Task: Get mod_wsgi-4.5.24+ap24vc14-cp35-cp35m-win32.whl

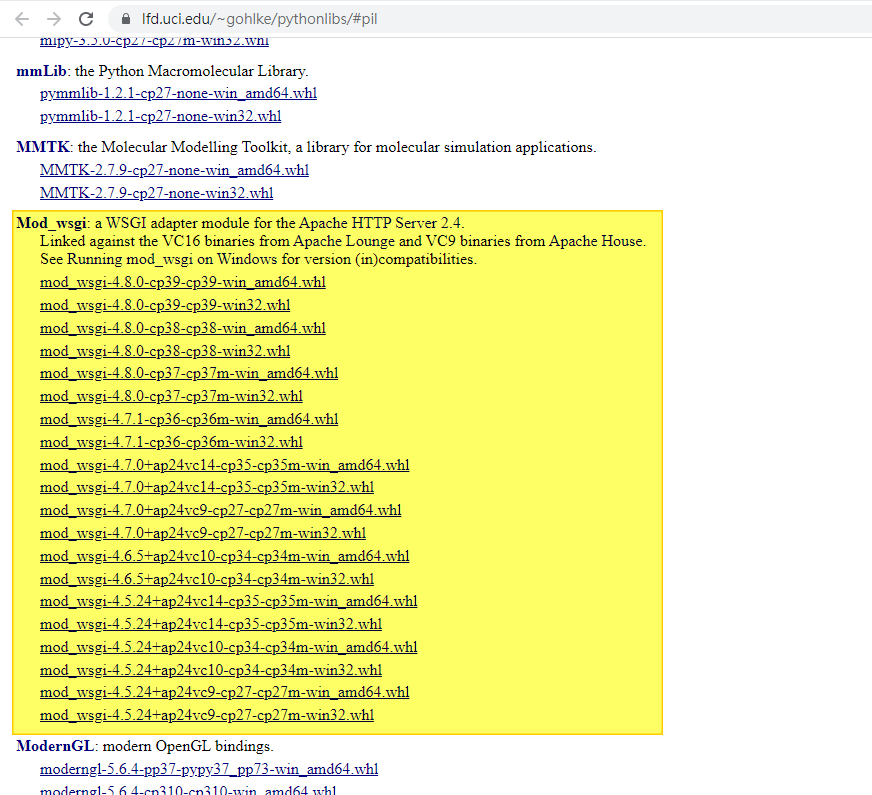Action: point(211,624)
